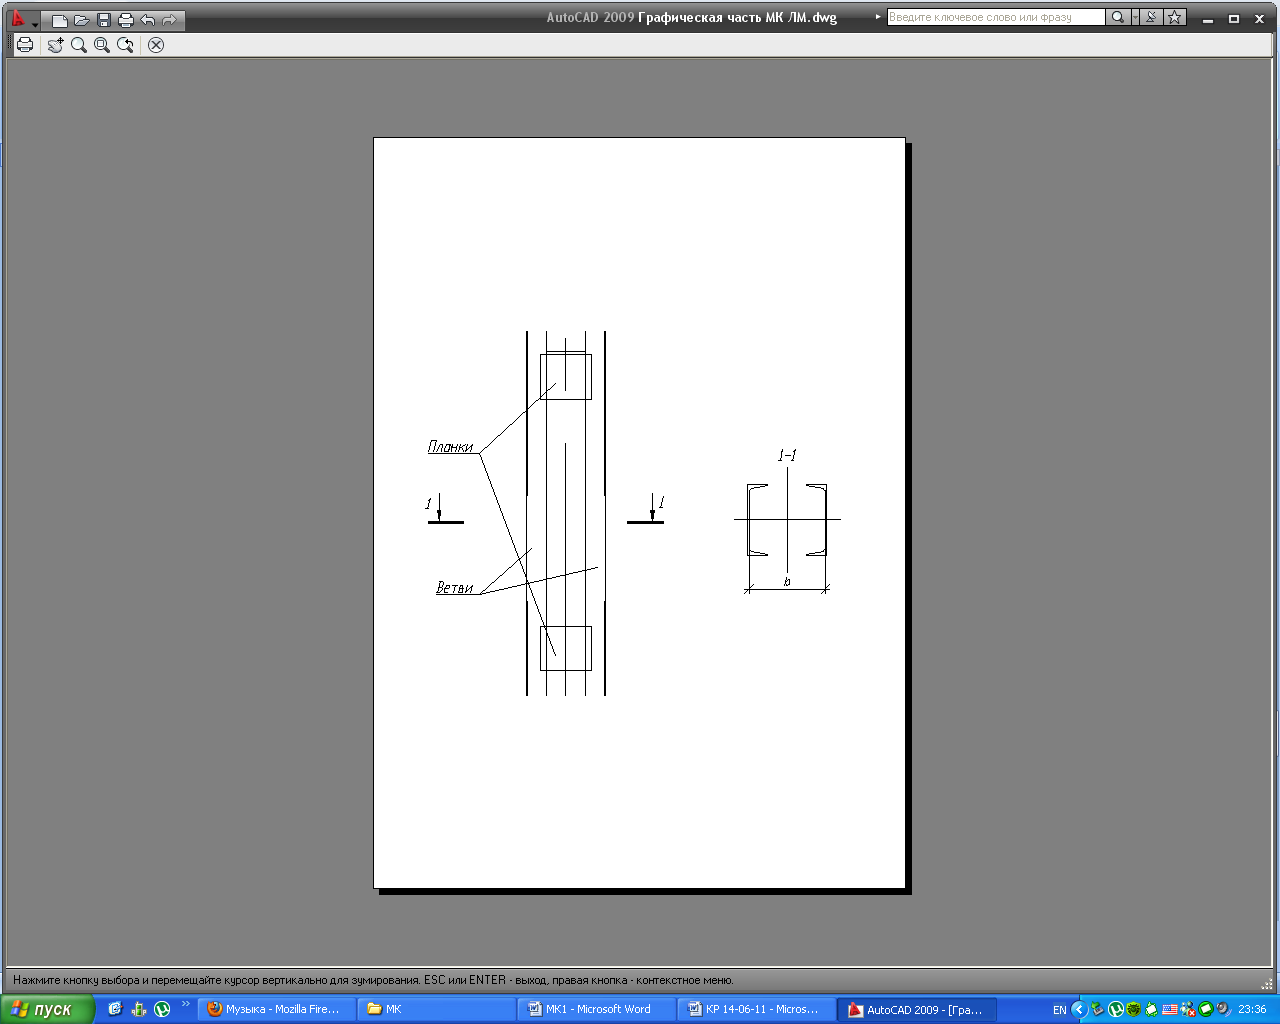This screenshot has height=1024, width=1280.
Task: Open the AutoCAD application menu button
Action: click(x=18, y=18)
